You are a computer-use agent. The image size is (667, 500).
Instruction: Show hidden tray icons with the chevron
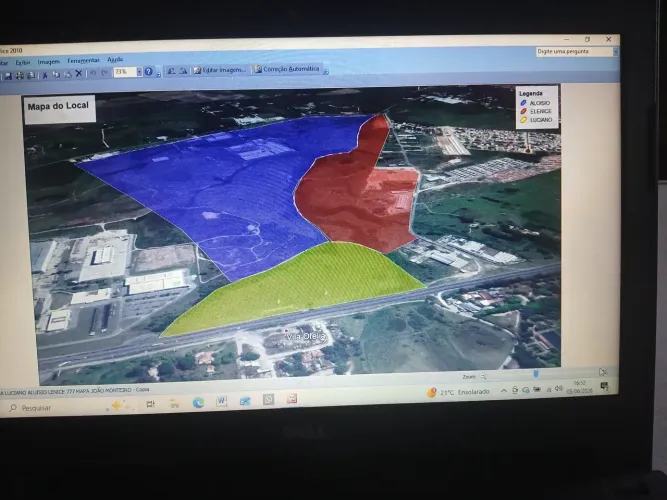pyautogui.click(x=504, y=391)
